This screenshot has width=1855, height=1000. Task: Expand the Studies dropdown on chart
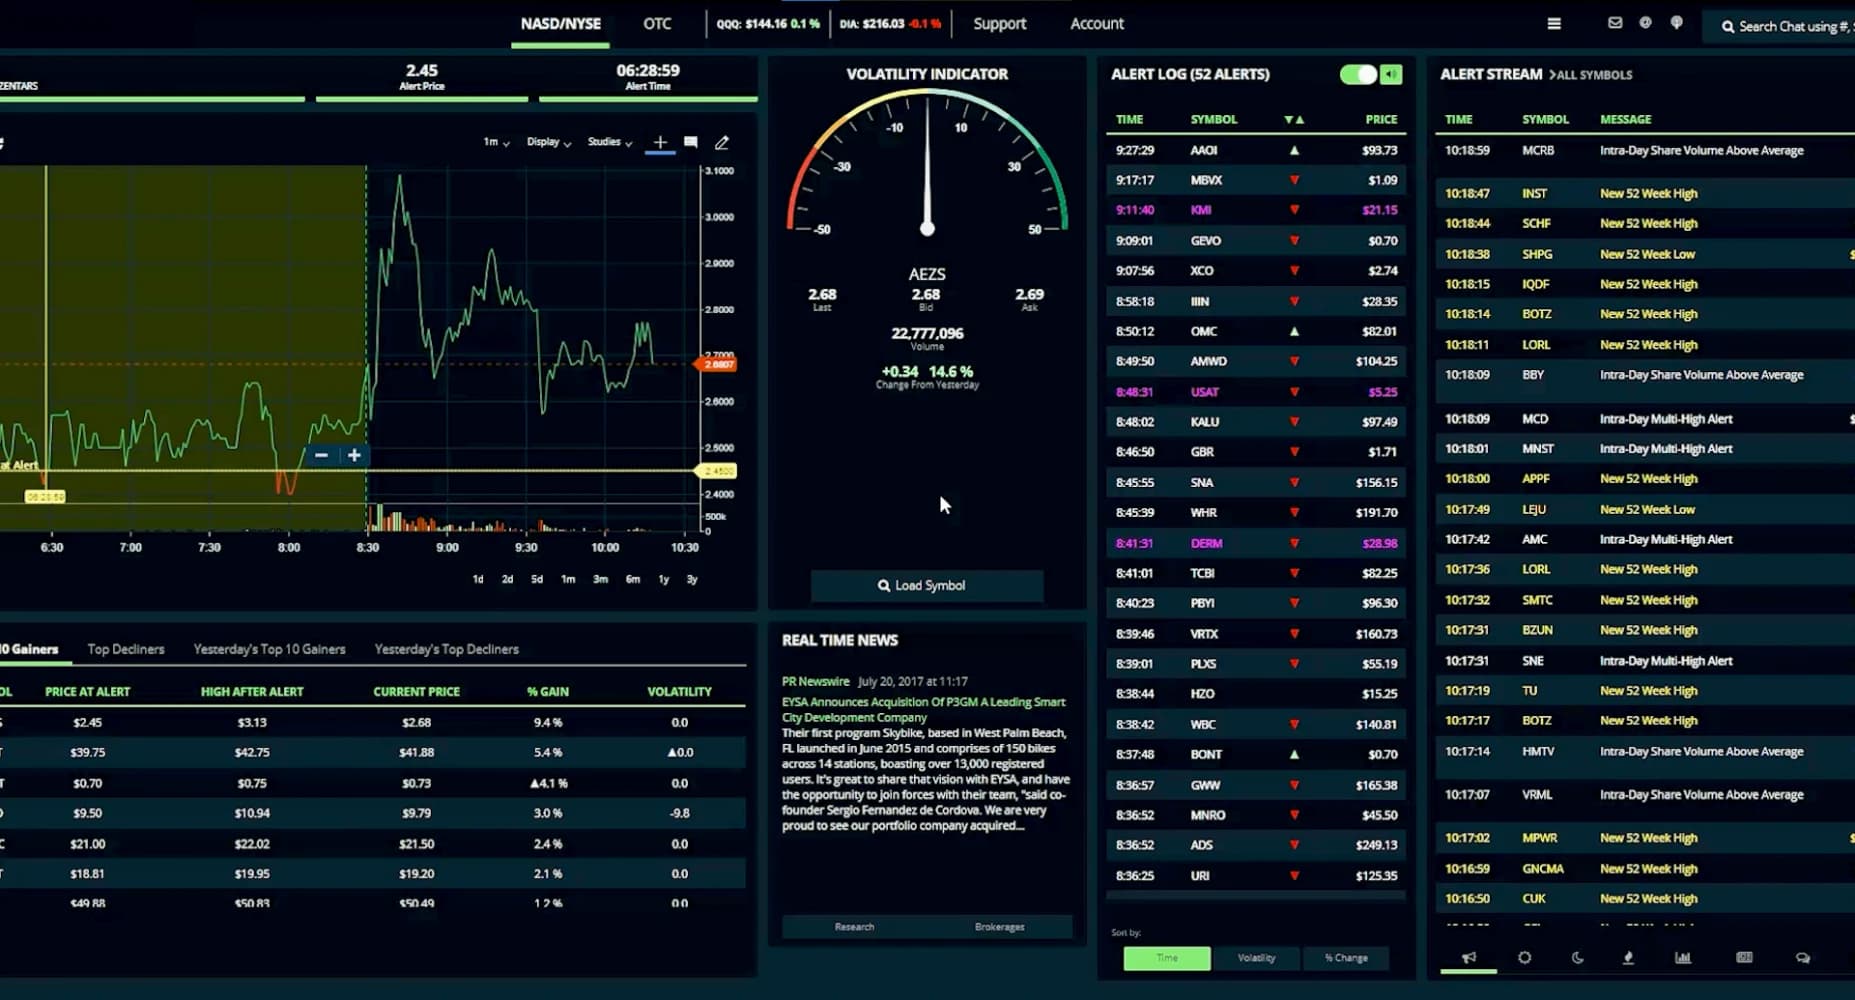tap(610, 143)
